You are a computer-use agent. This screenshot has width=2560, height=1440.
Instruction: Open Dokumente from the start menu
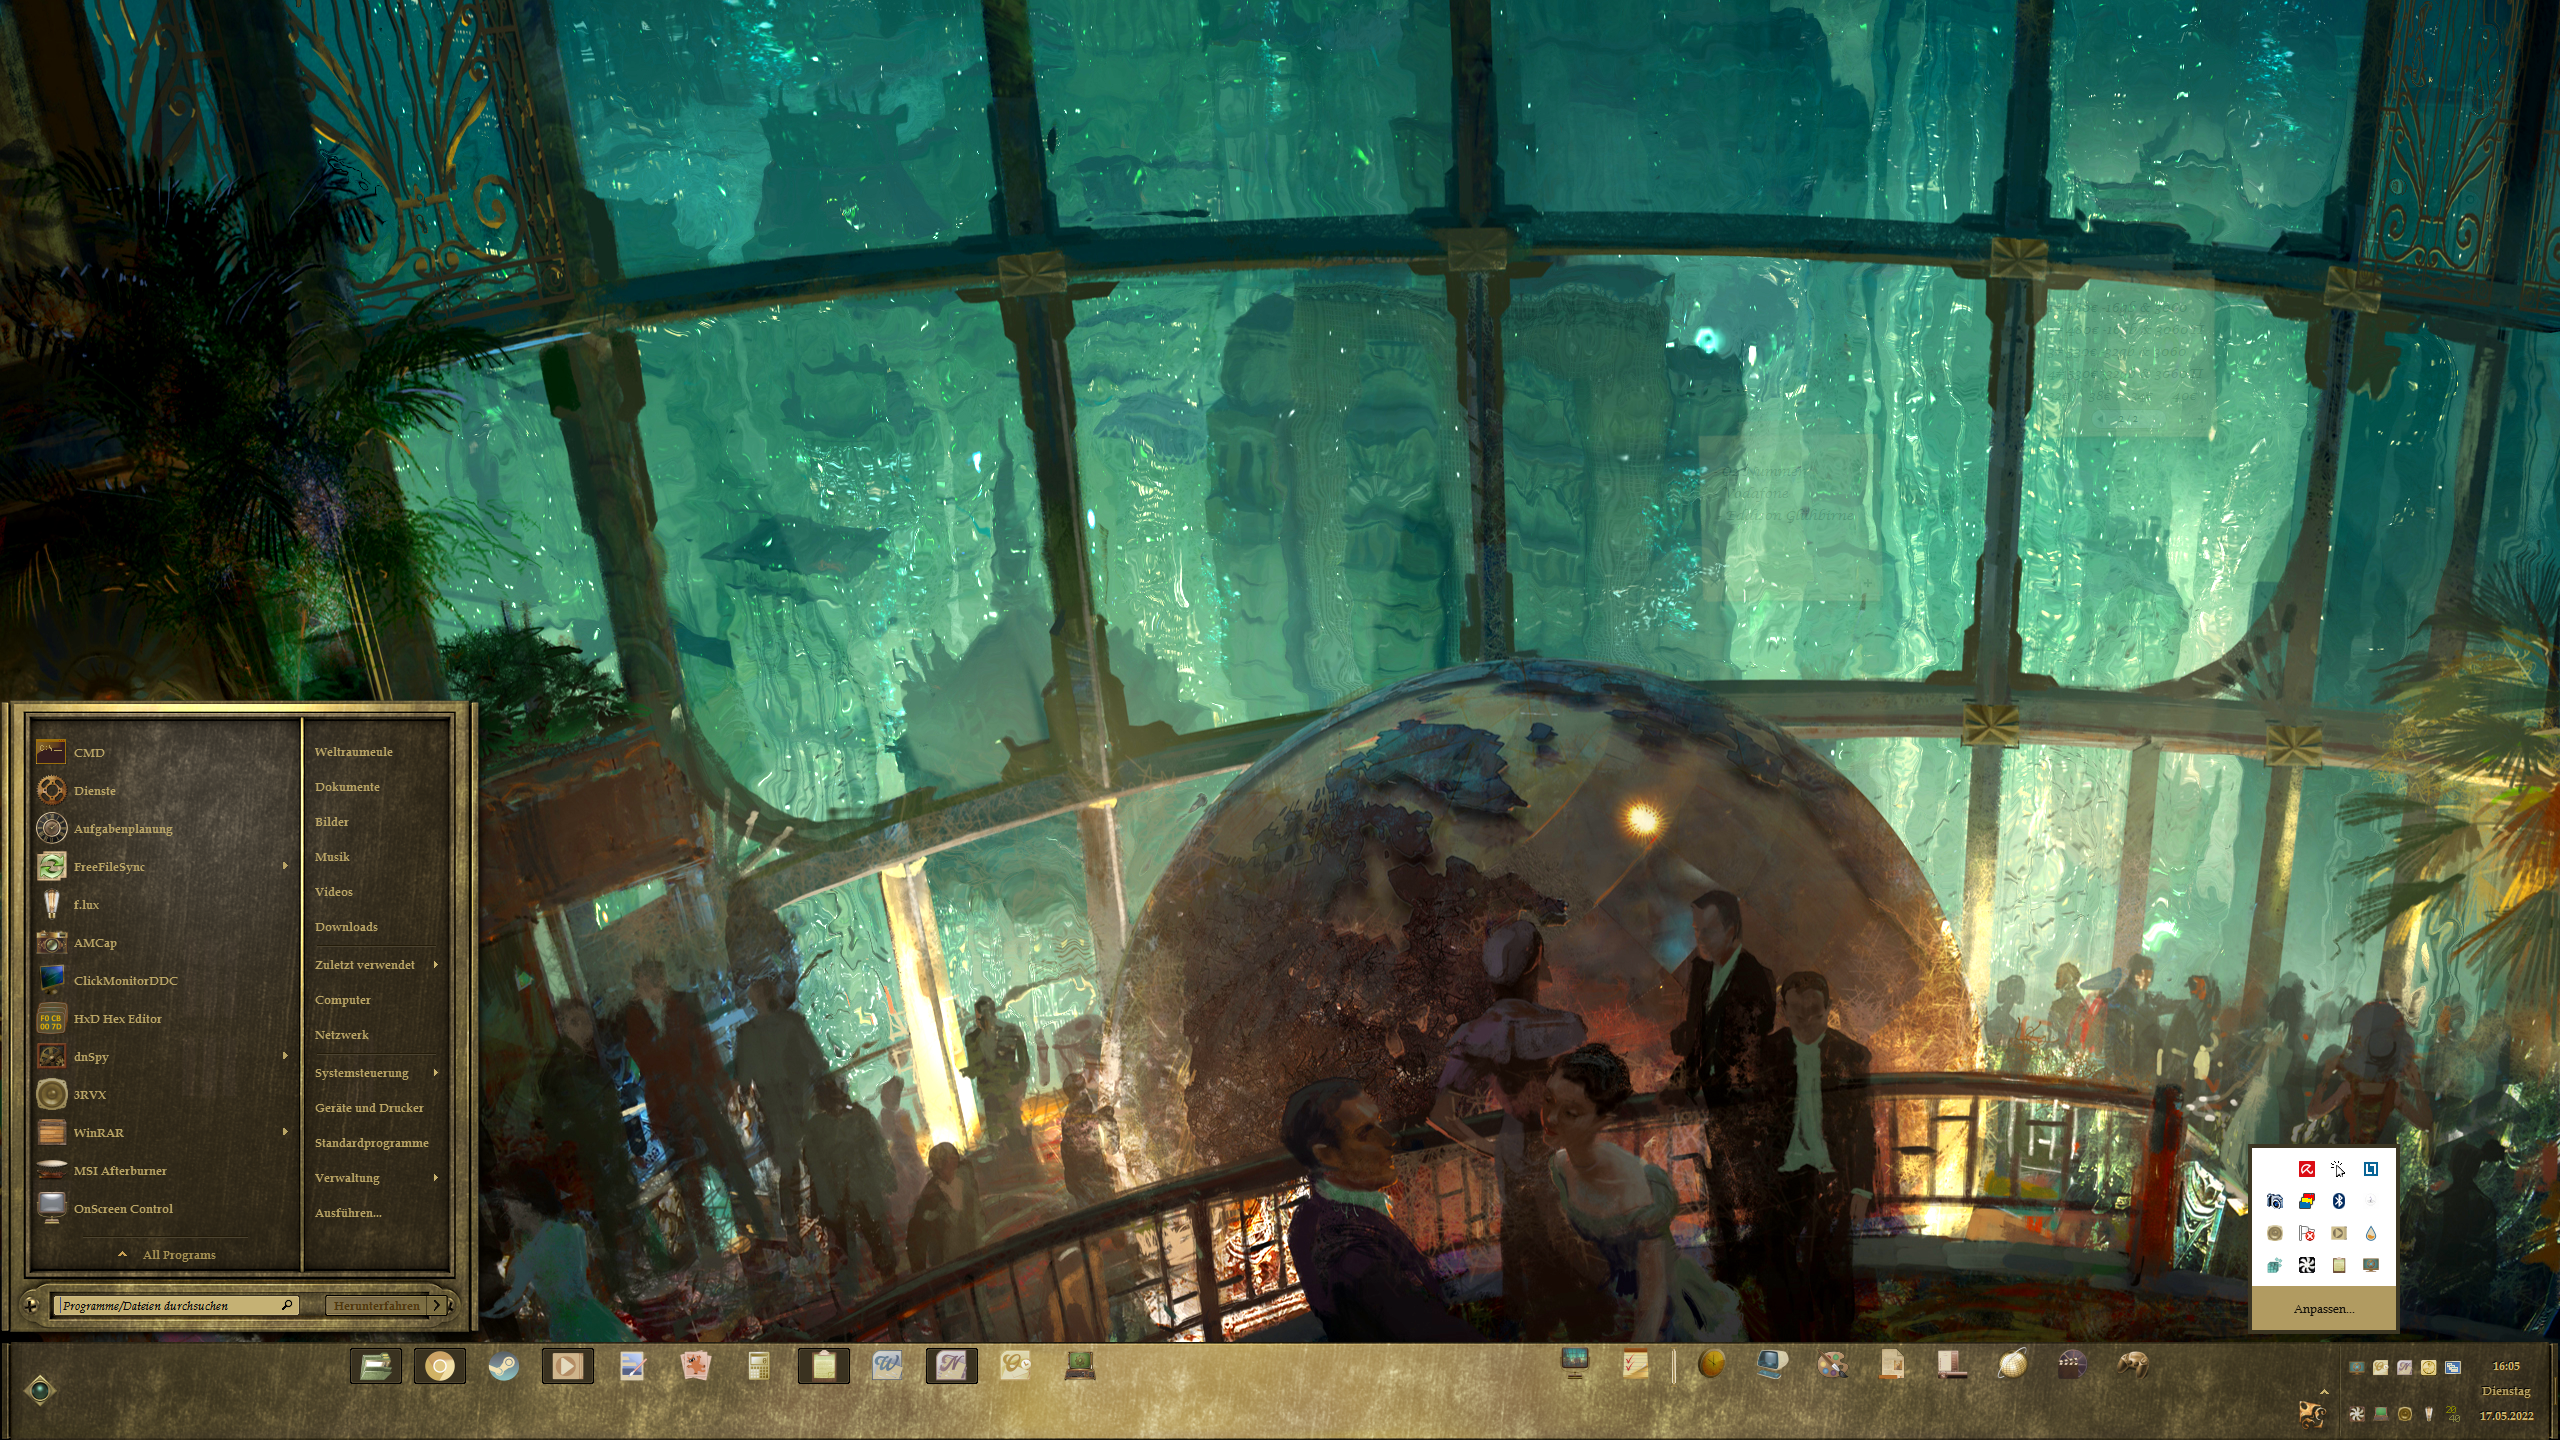(x=347, y=787)
